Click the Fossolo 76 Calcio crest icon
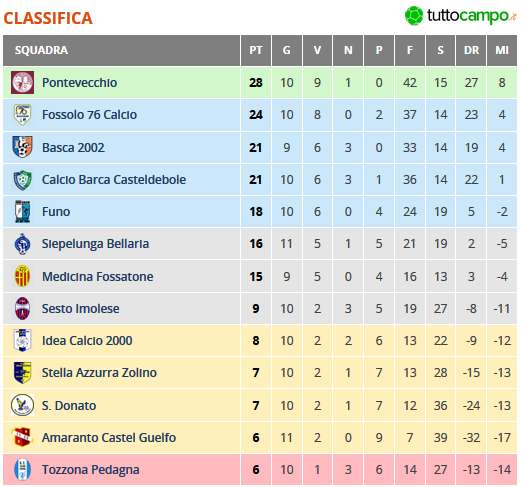The height and width of the screenshot is (487, 522). pos(22,115)
